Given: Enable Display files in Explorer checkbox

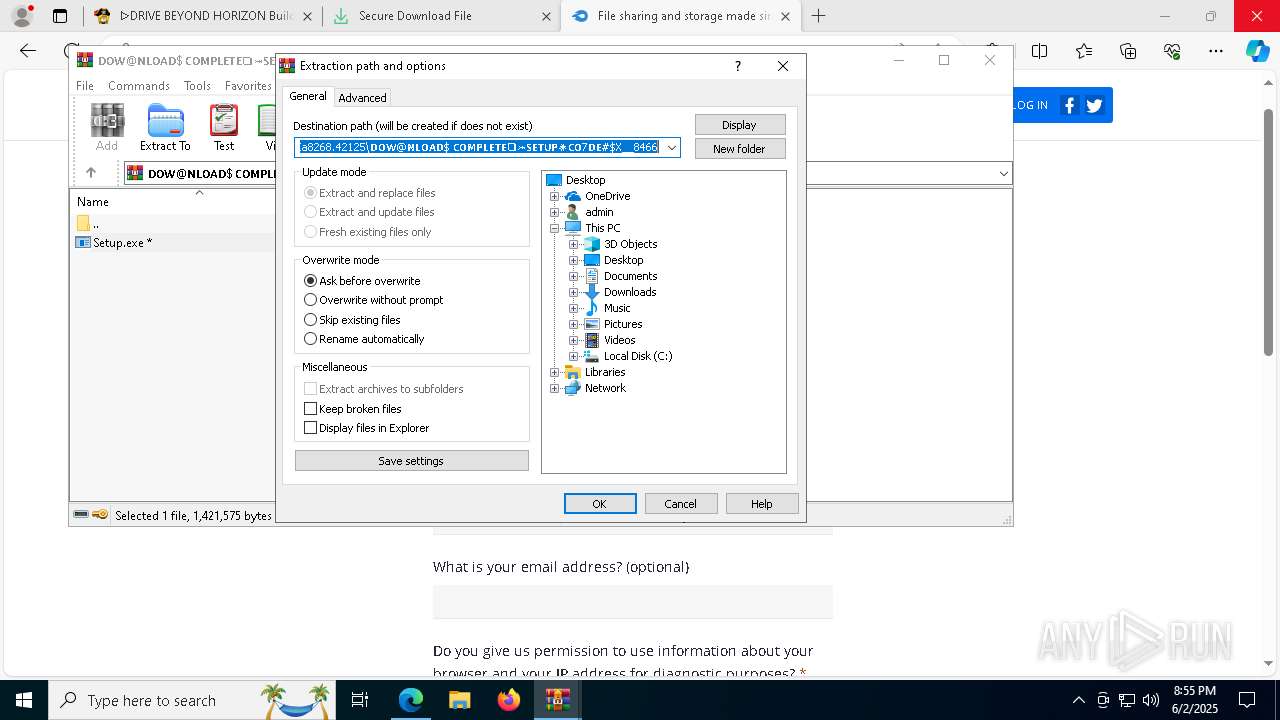Looking at the screenshot, I should pos(310,428).
